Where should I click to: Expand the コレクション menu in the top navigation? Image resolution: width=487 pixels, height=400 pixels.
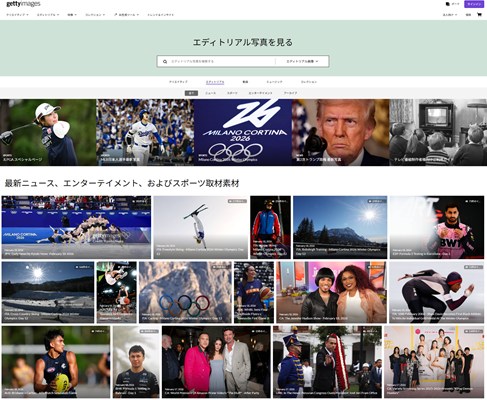click(95, 15)
